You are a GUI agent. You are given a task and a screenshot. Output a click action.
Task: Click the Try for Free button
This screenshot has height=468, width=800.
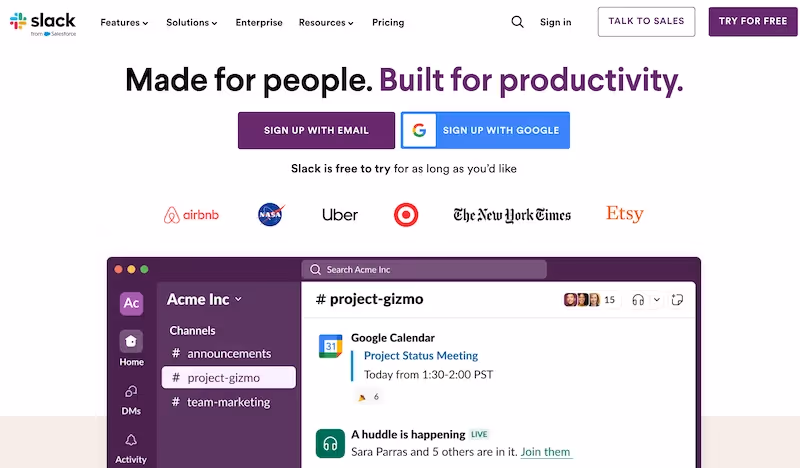pos(753,21)
